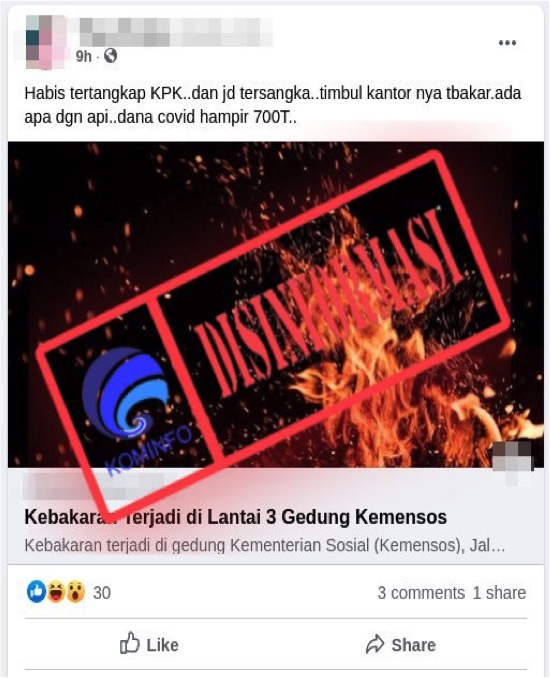Share this post

click(400, 644)
